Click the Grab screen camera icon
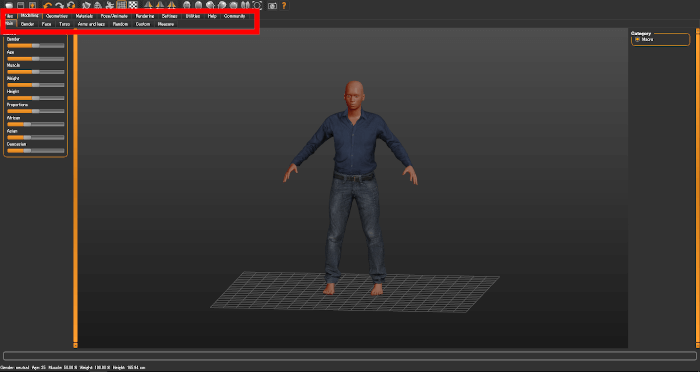This screenshot has height=372, width=700. click(272, 6)
